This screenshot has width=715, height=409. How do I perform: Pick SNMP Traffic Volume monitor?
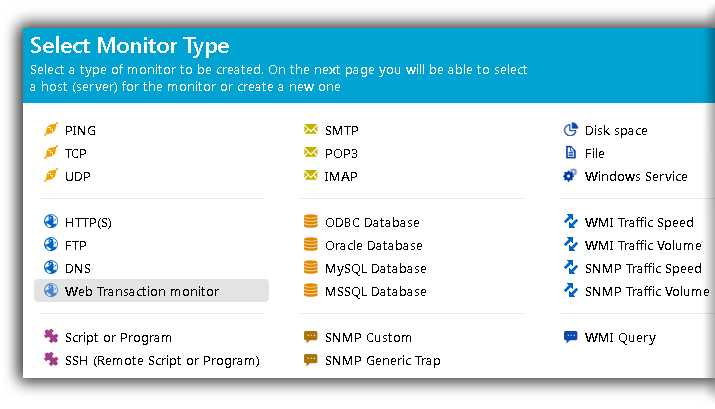pos(646,291)
